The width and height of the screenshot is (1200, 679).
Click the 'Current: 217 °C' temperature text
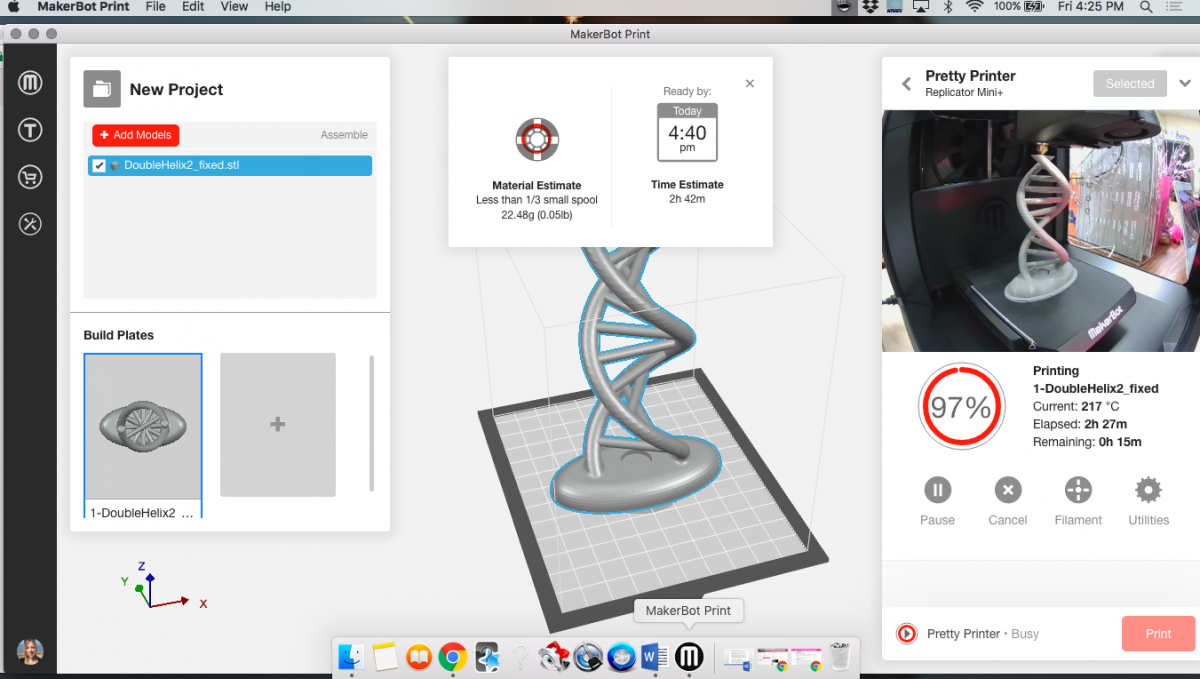tap(1076, 406)
